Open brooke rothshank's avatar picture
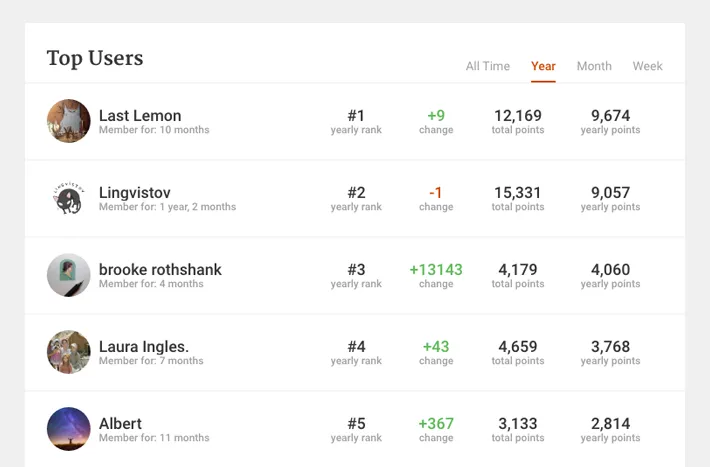 pos(68,275)
